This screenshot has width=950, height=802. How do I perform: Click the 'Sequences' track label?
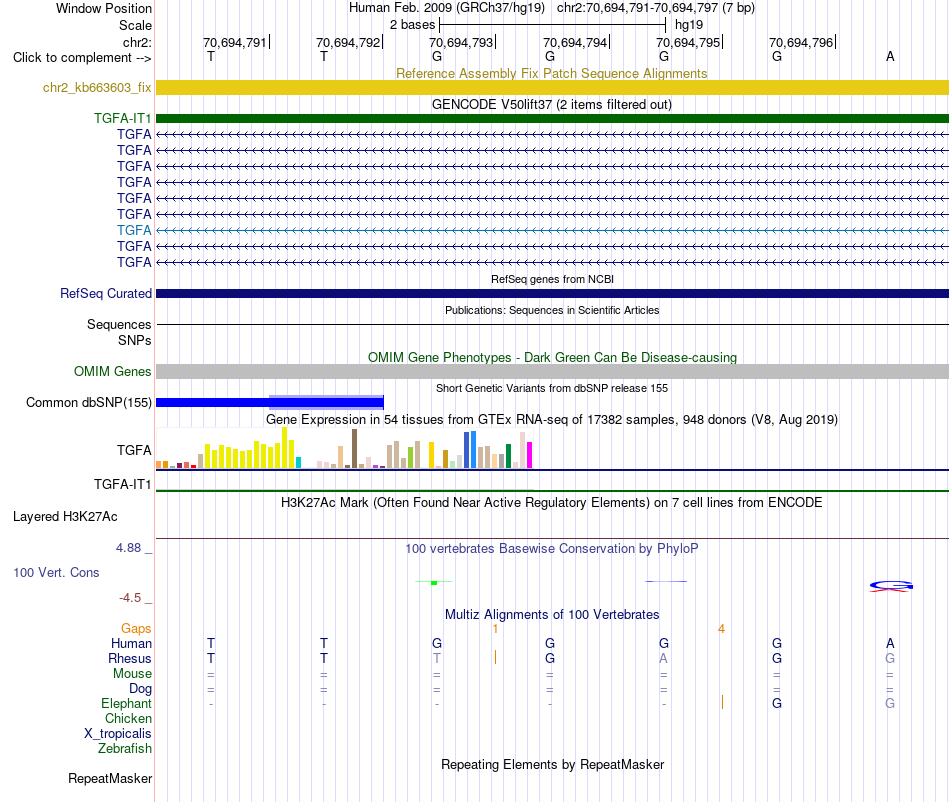pyautogui.click(x=119, y=324)
